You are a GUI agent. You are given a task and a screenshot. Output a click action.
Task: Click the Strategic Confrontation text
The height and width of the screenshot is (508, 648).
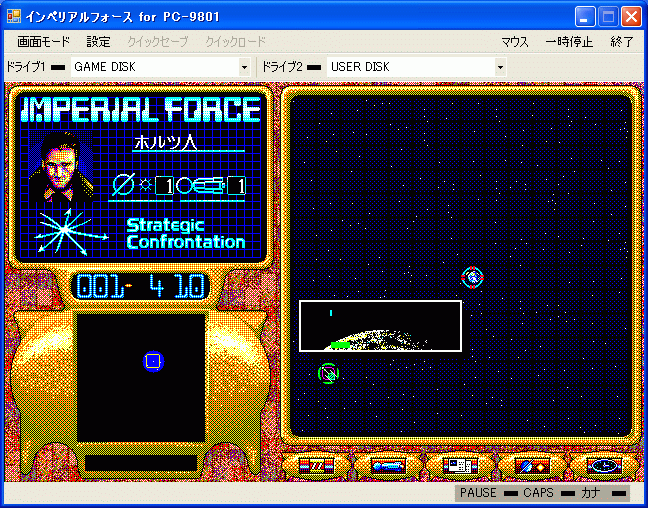click(x=186, y=234)
